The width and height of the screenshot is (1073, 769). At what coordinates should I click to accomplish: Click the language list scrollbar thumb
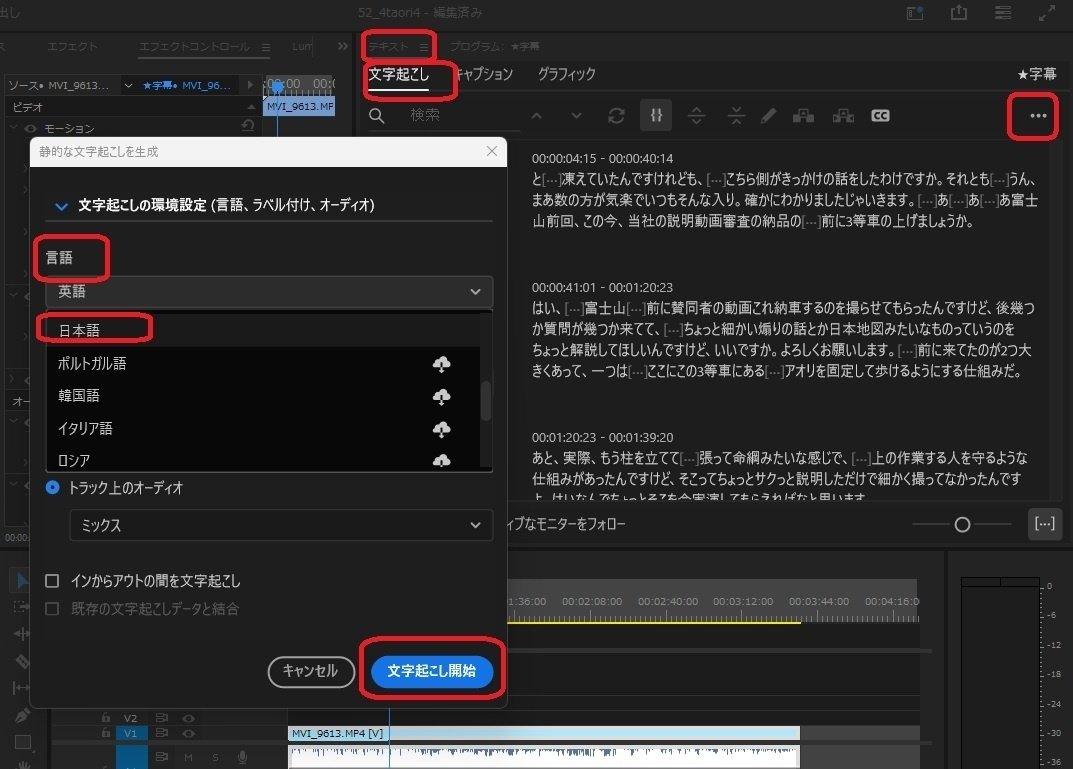coord(486,400)
